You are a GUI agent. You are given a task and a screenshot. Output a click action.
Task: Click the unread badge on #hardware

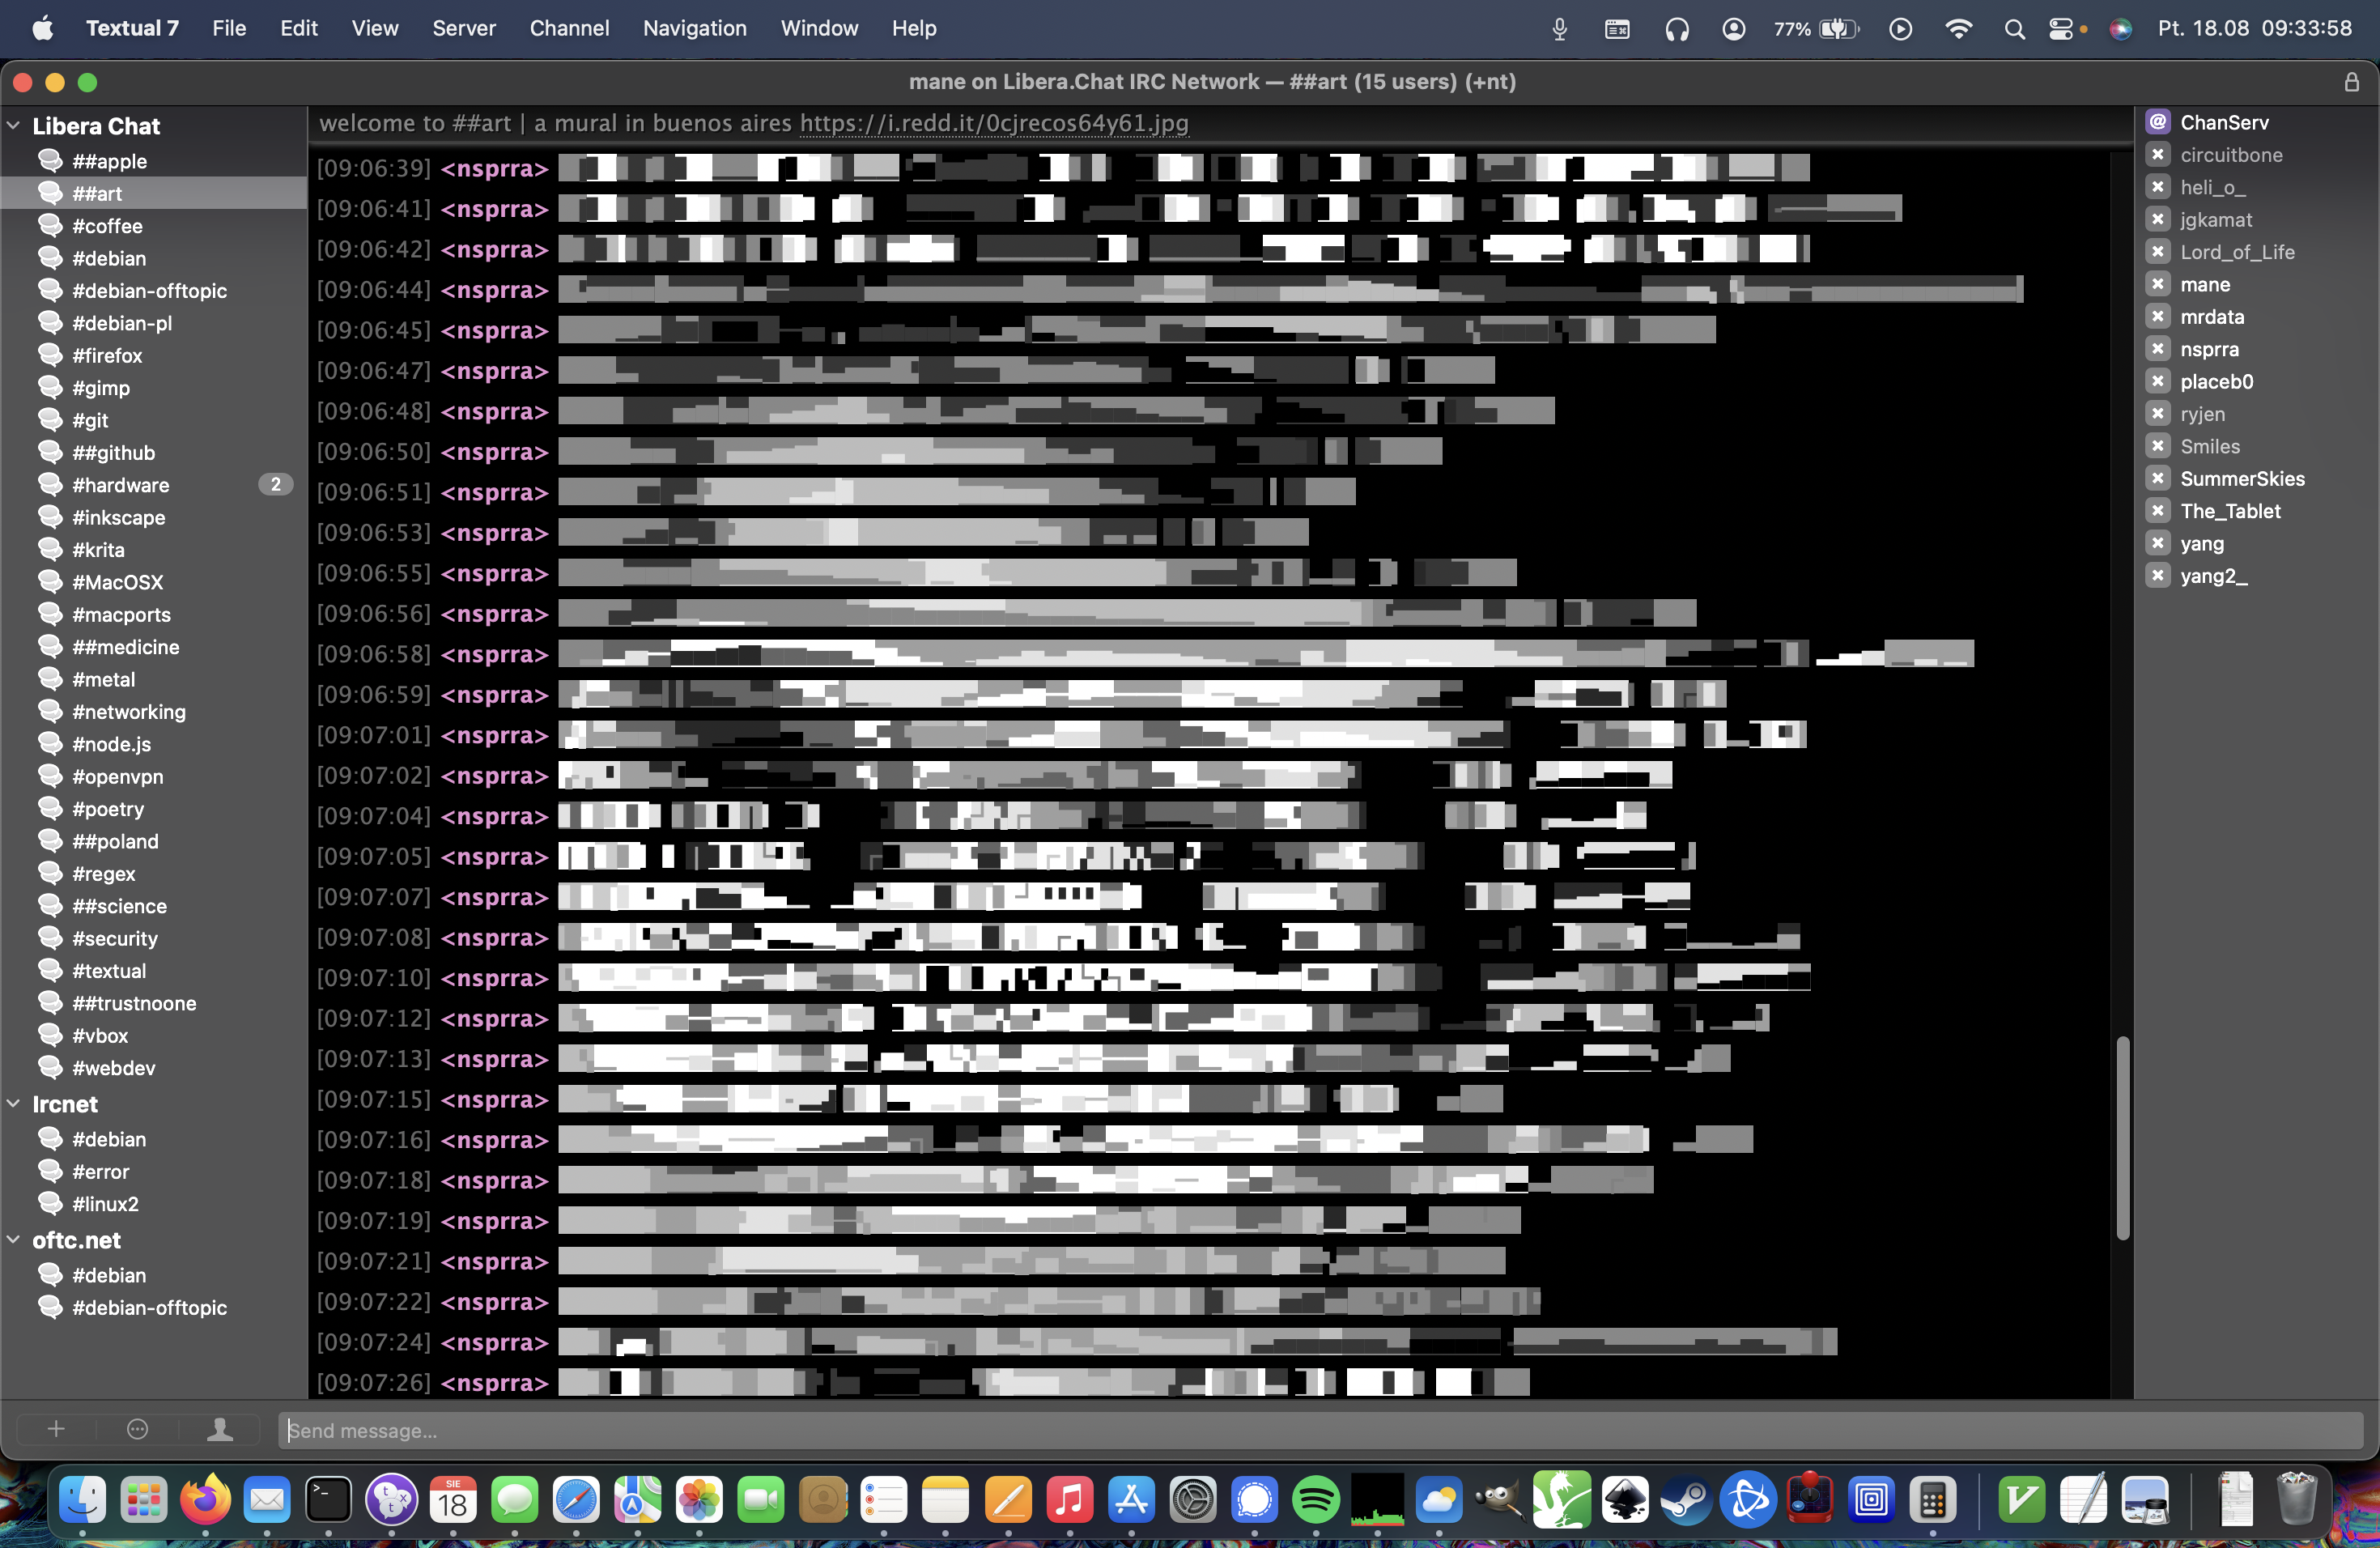pos(275,485)
